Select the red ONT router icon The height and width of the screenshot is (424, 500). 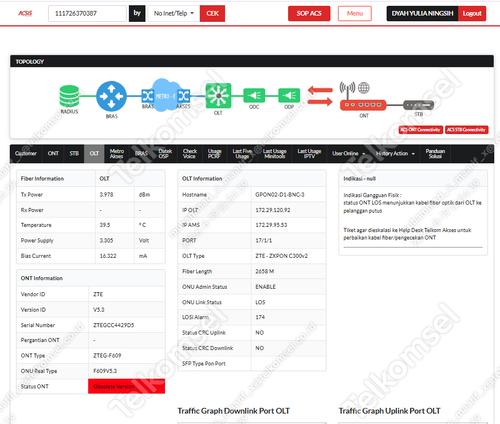click(x=363, y=105)
